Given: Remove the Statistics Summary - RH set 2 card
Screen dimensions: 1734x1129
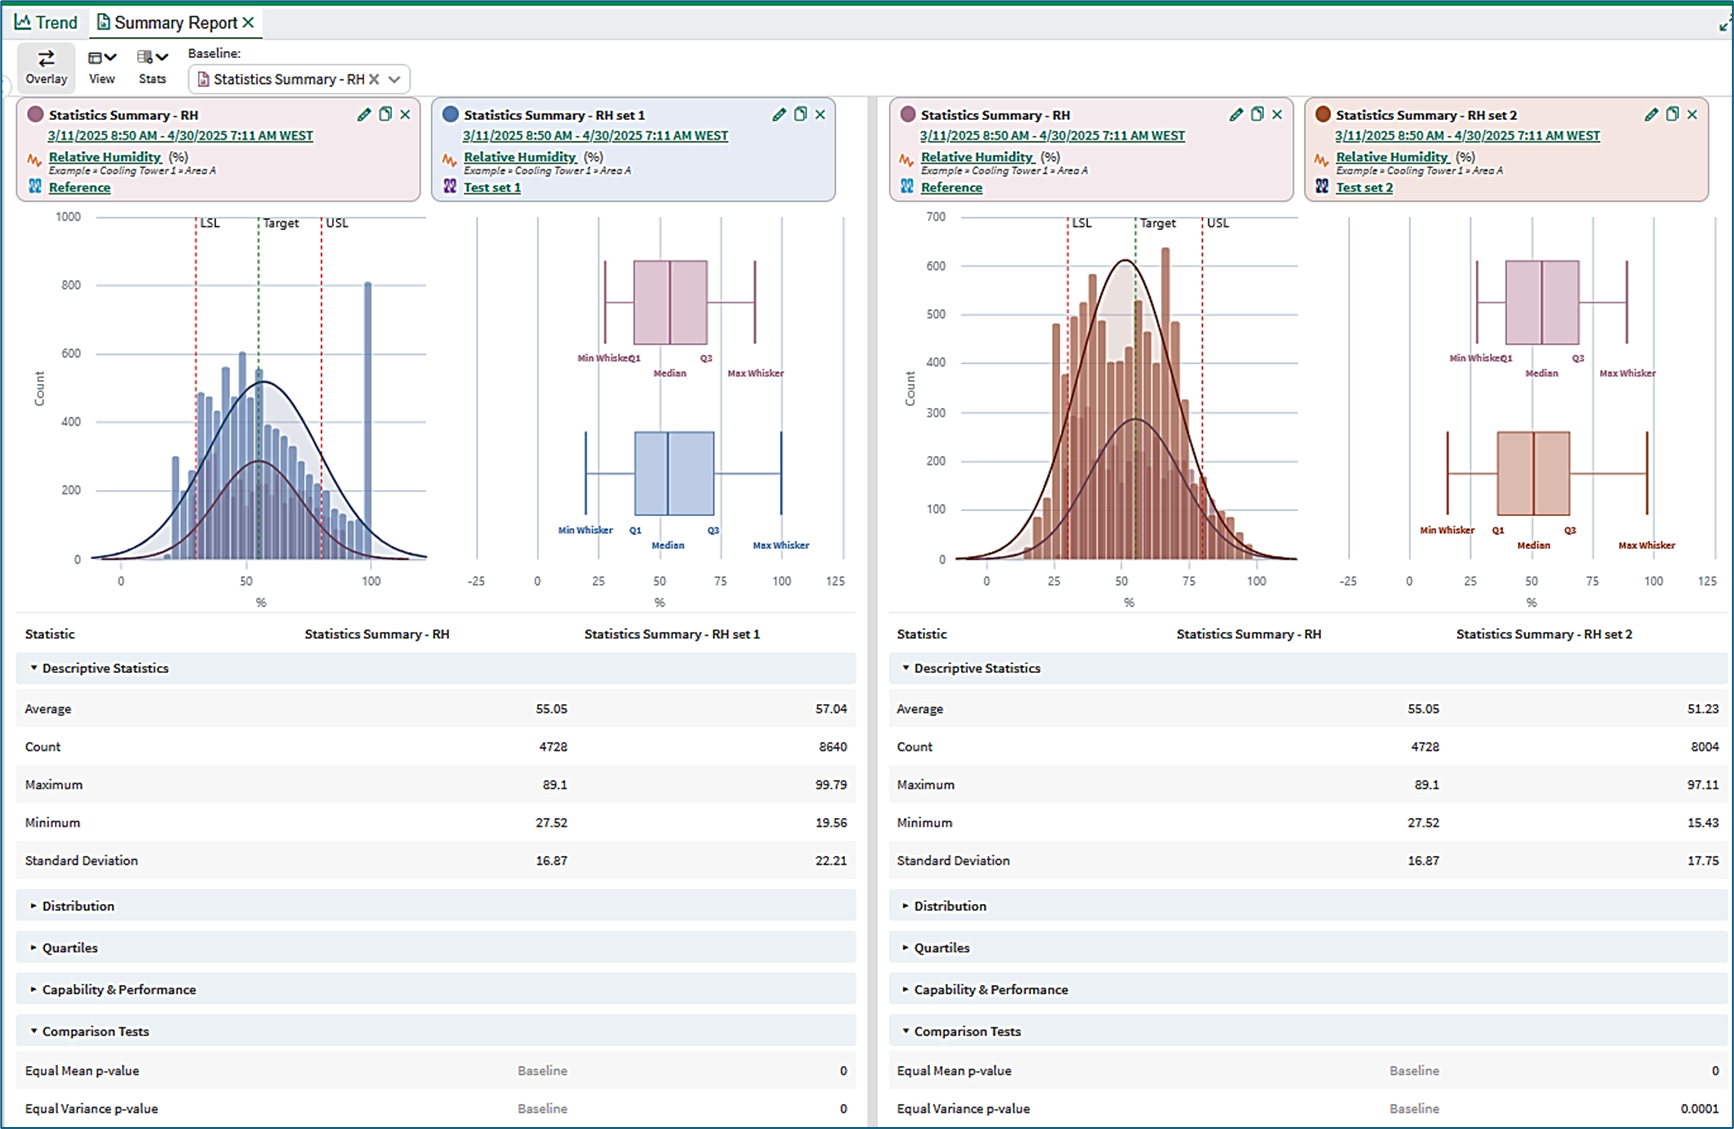Looking at the screenshot, I should click(x=1692, y=115).
